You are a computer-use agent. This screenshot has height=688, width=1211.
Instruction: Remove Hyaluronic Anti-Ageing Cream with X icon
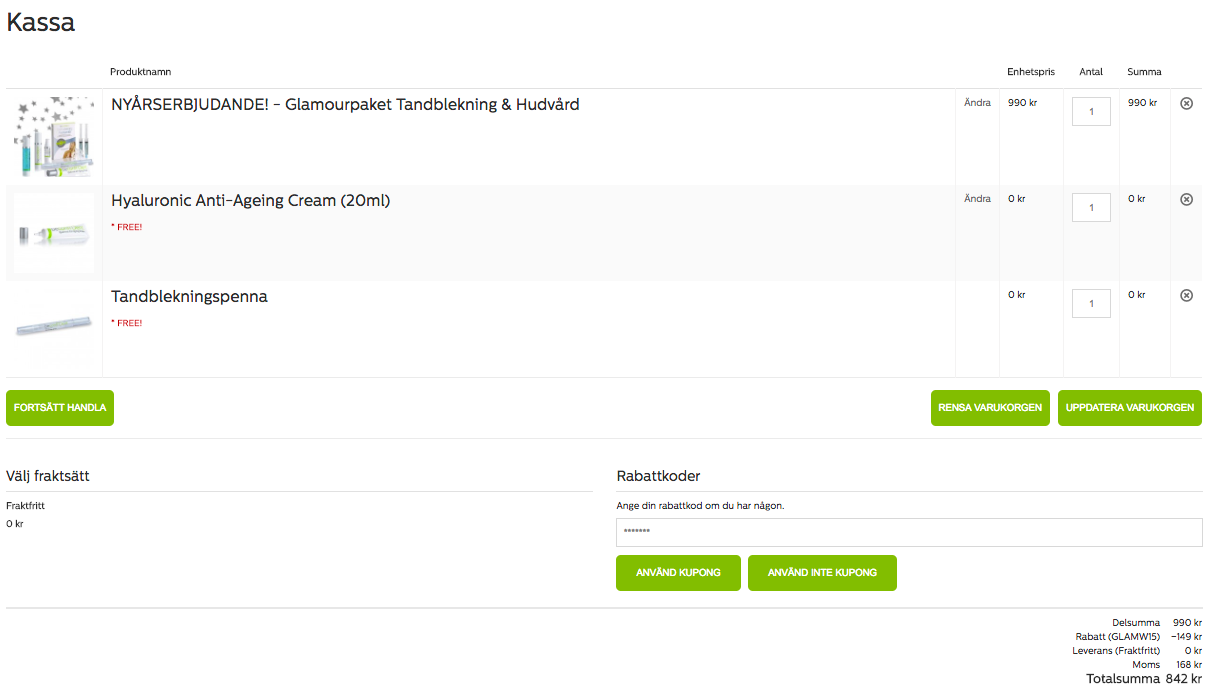click(1186, 199)
